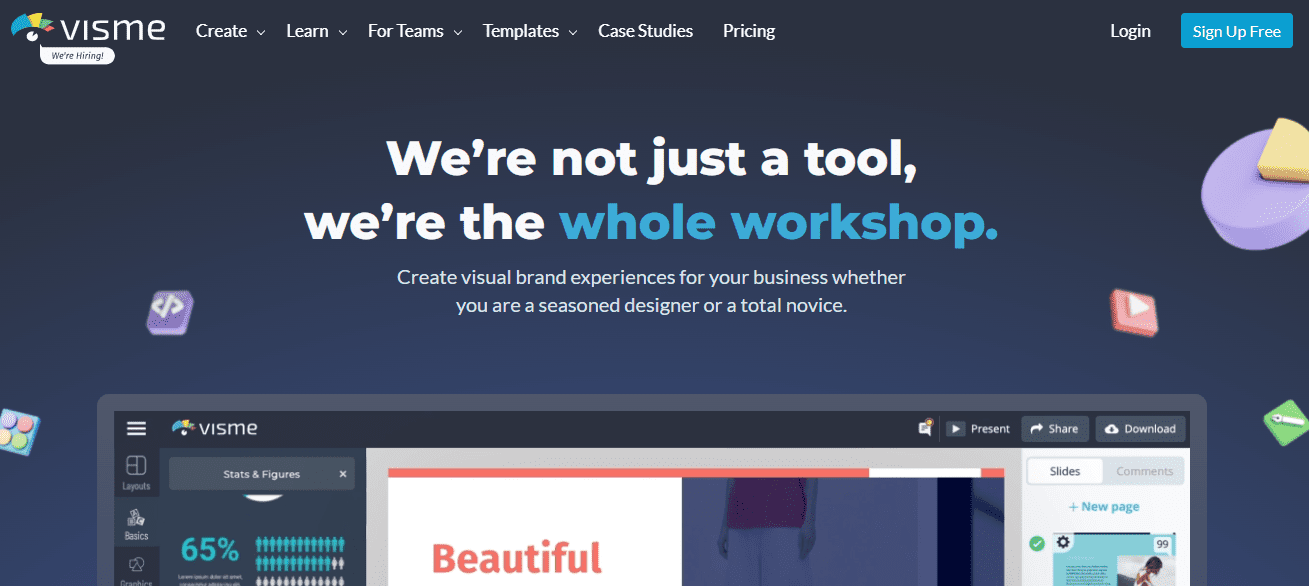Click the Beautiful heading on the slide
1309x586 pixels.
pyautogui.click(x=516, y=558)
